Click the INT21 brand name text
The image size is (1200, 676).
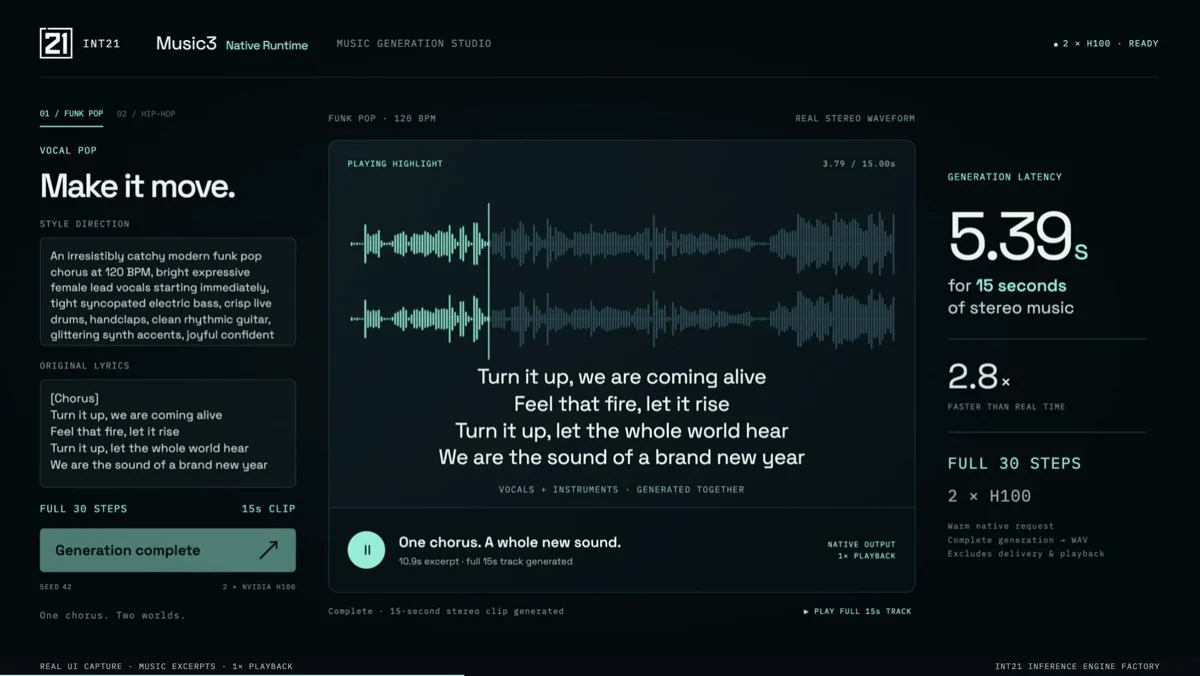click(102, 44)
